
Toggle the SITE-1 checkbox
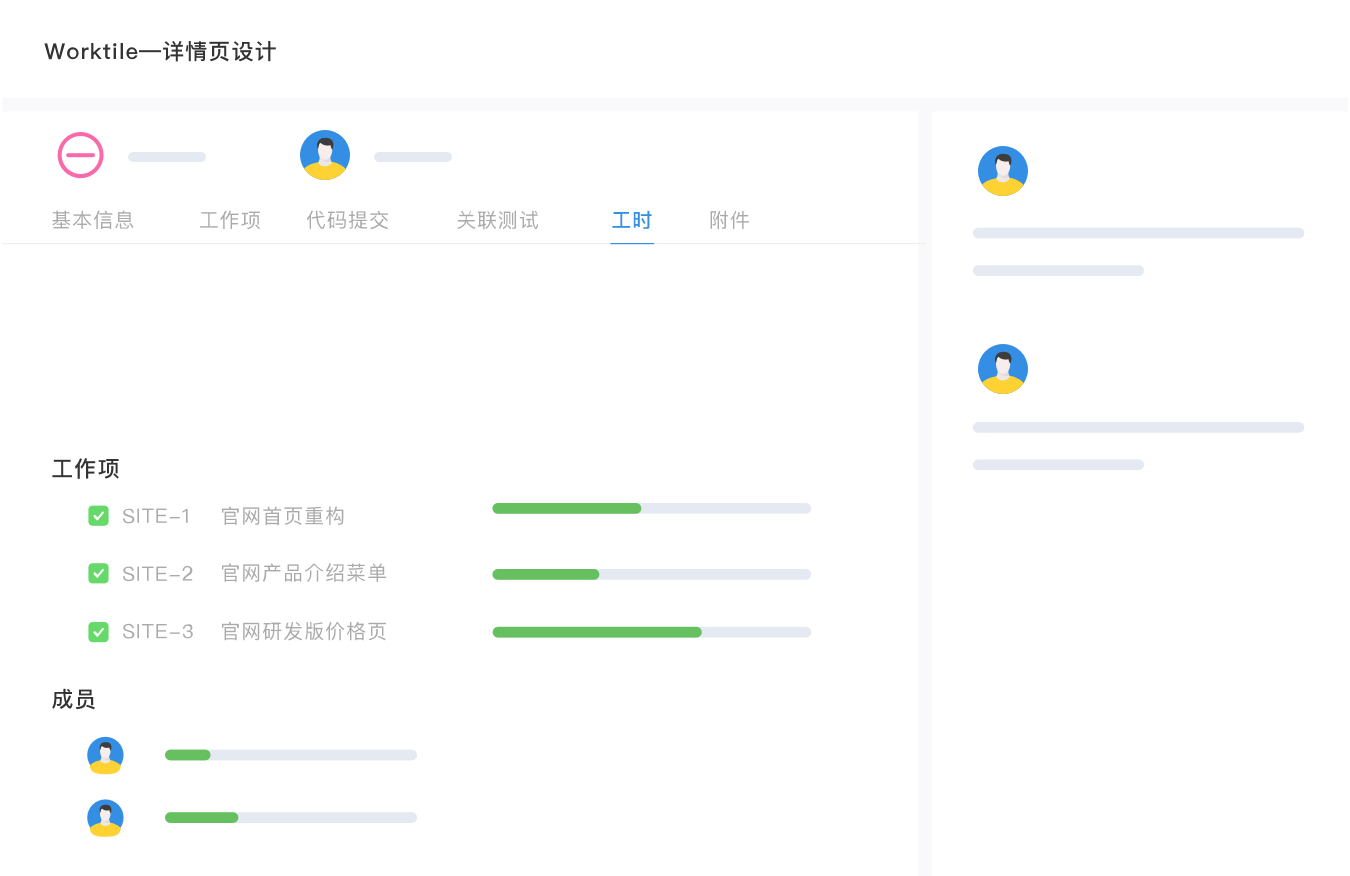98,516
